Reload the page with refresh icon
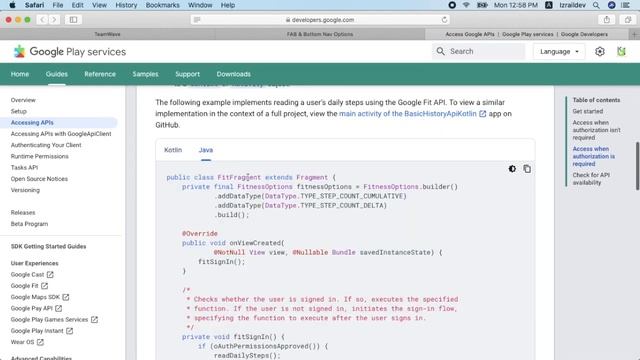The image size is (640, 360). tap(444, 20)
